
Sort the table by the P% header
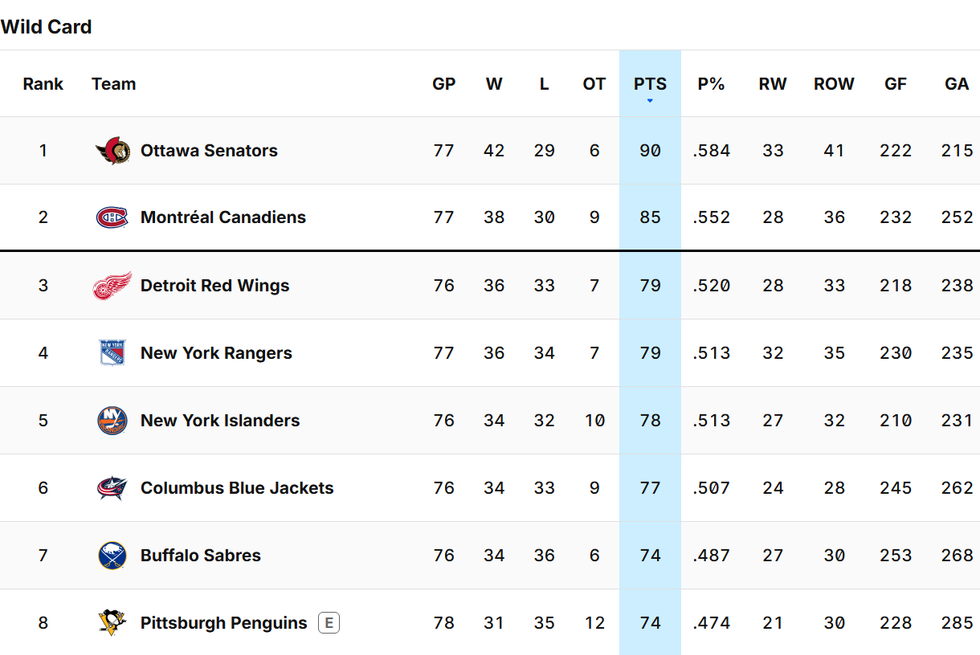point(711,84)
